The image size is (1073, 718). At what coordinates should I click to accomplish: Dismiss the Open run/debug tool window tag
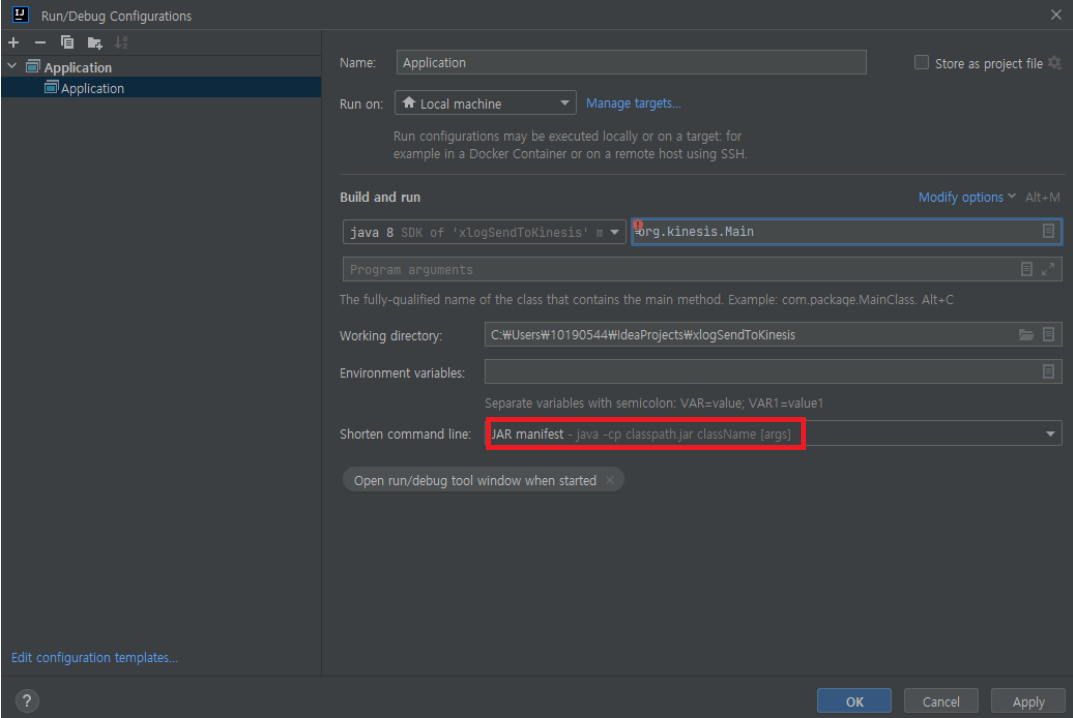pos(612,479)
